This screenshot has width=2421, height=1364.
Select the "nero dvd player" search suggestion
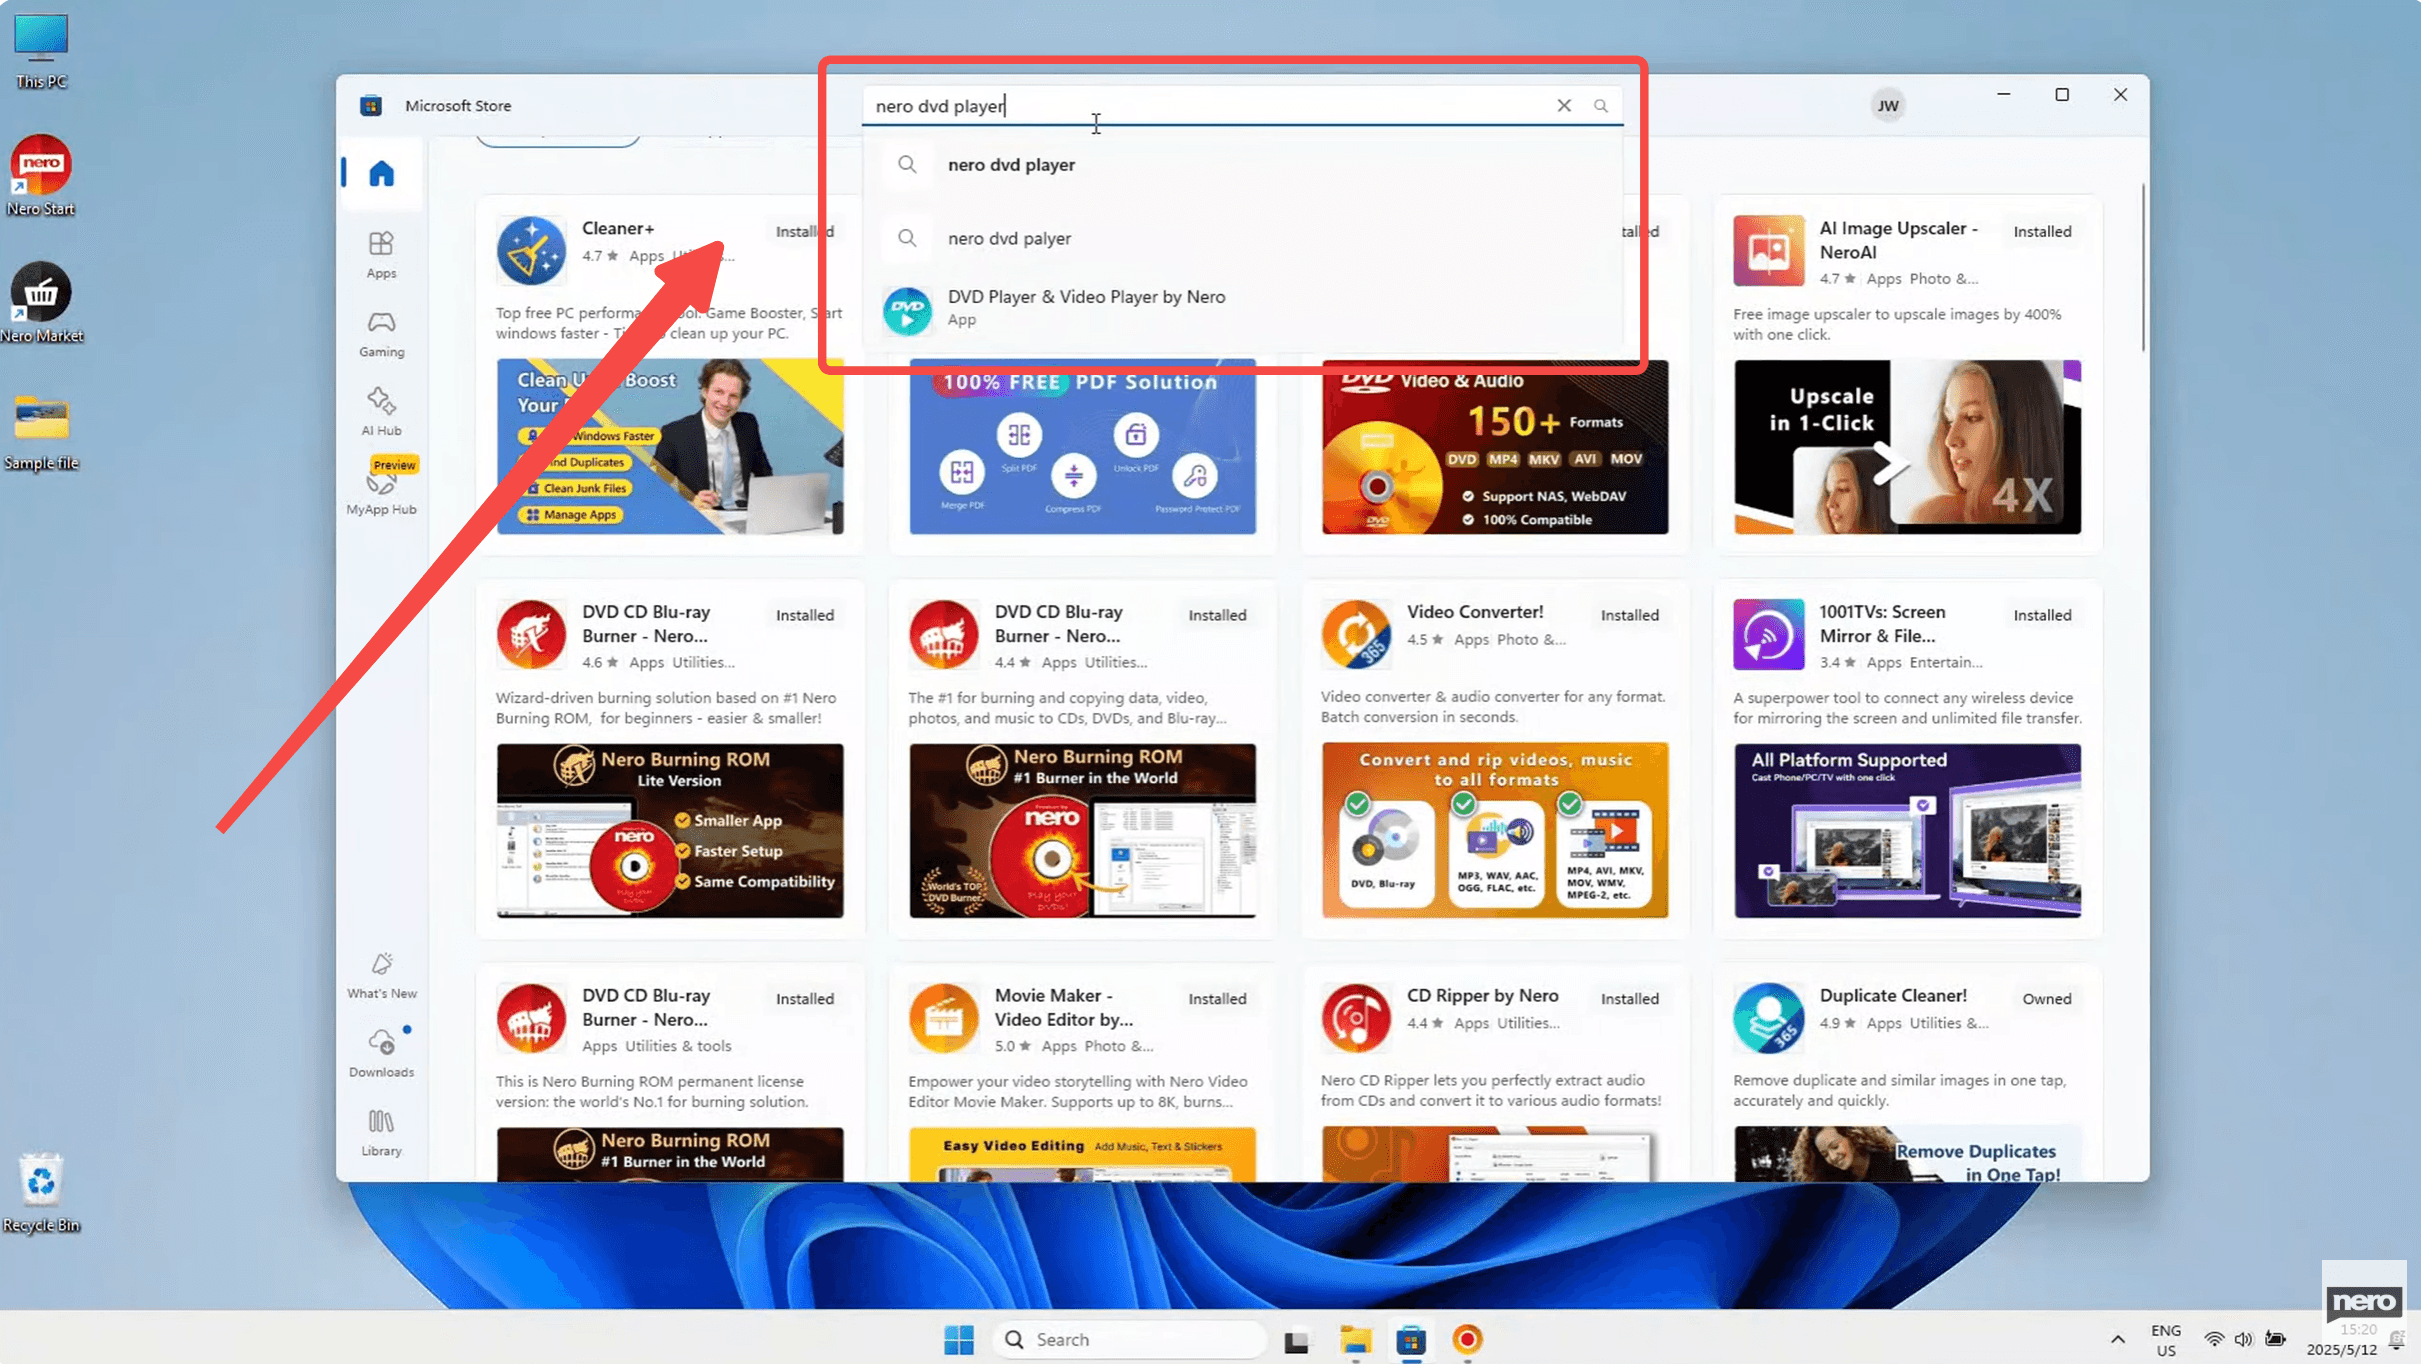pos(1242,164)
